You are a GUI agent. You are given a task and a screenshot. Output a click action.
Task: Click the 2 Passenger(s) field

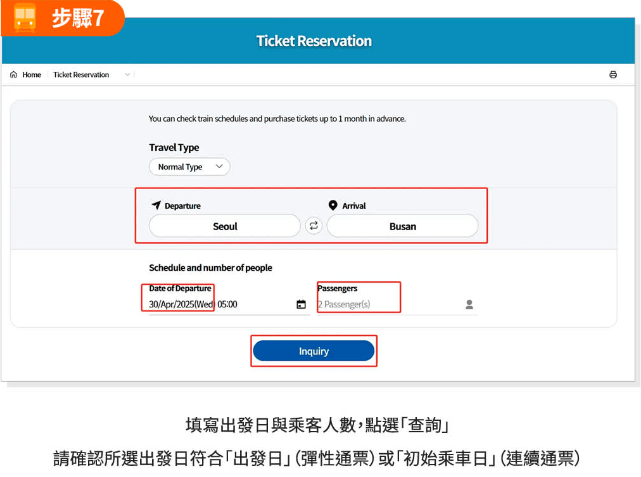point(397,305)
